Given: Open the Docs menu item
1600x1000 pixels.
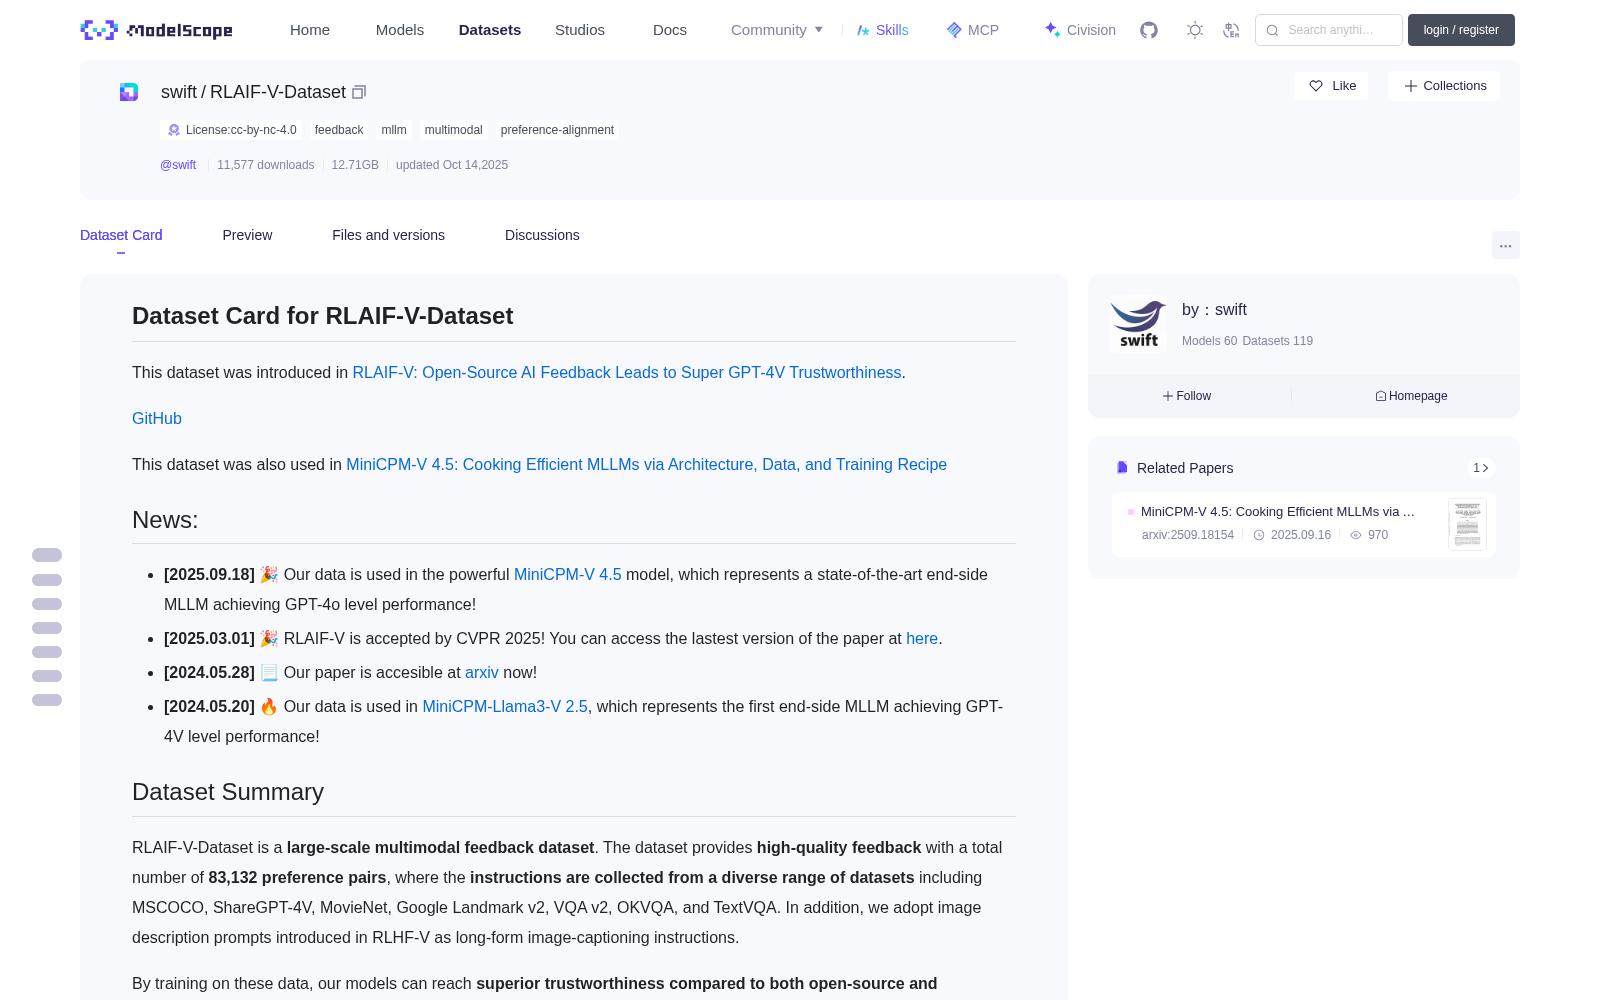Looking at the screenshot, I should tap(670, 30).
